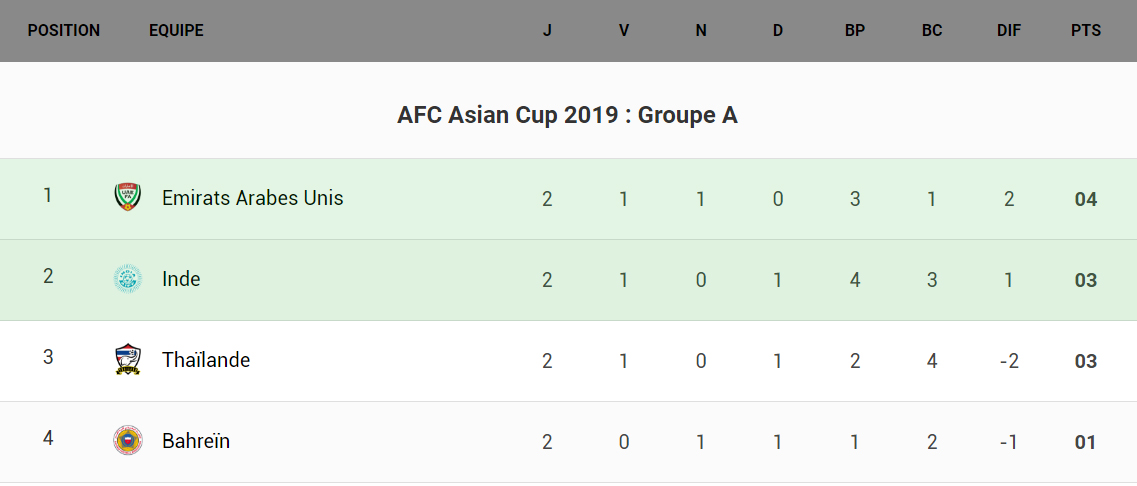
Task: Click the POSITION column header
Action: [x=64, y=31]
